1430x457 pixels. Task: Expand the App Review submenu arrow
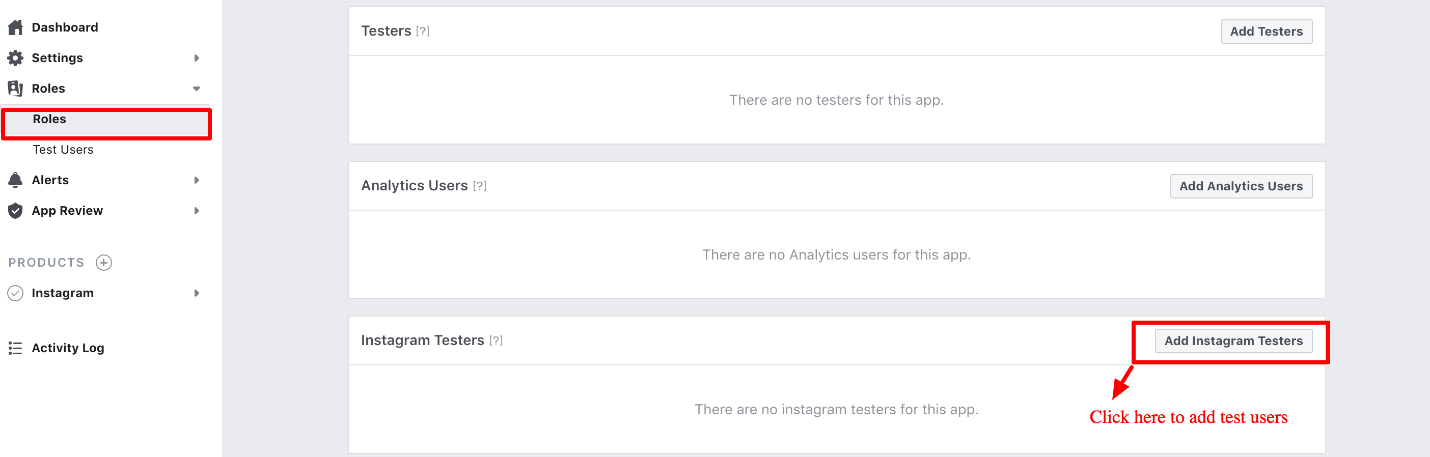click(197, 211)
